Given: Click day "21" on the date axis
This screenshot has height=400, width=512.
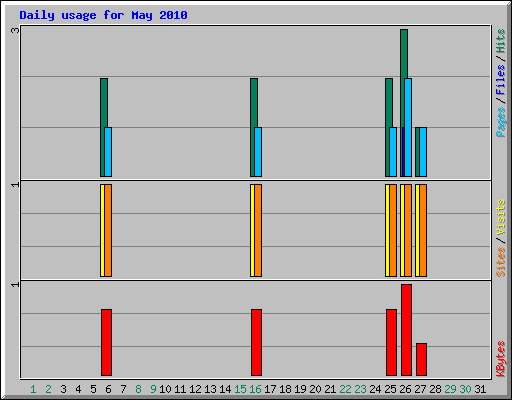Looking at the screenshot, I should tap(330, 389).
